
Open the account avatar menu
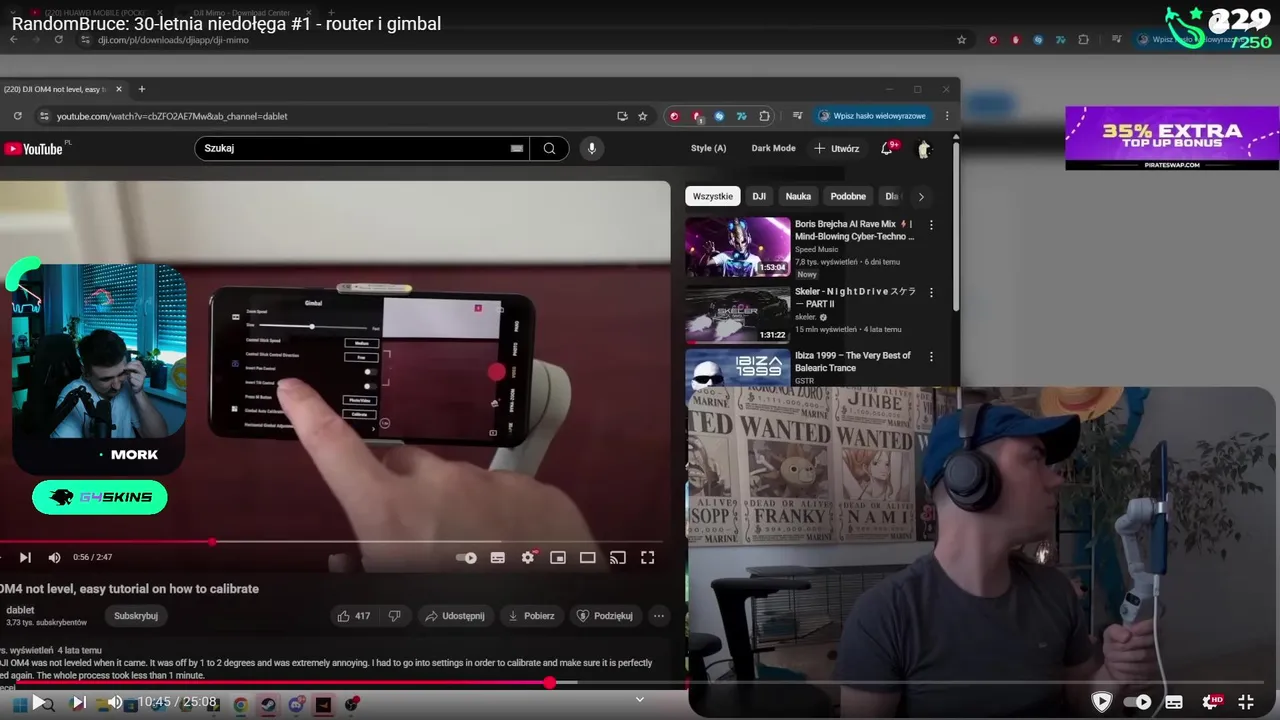click(924, 148)
